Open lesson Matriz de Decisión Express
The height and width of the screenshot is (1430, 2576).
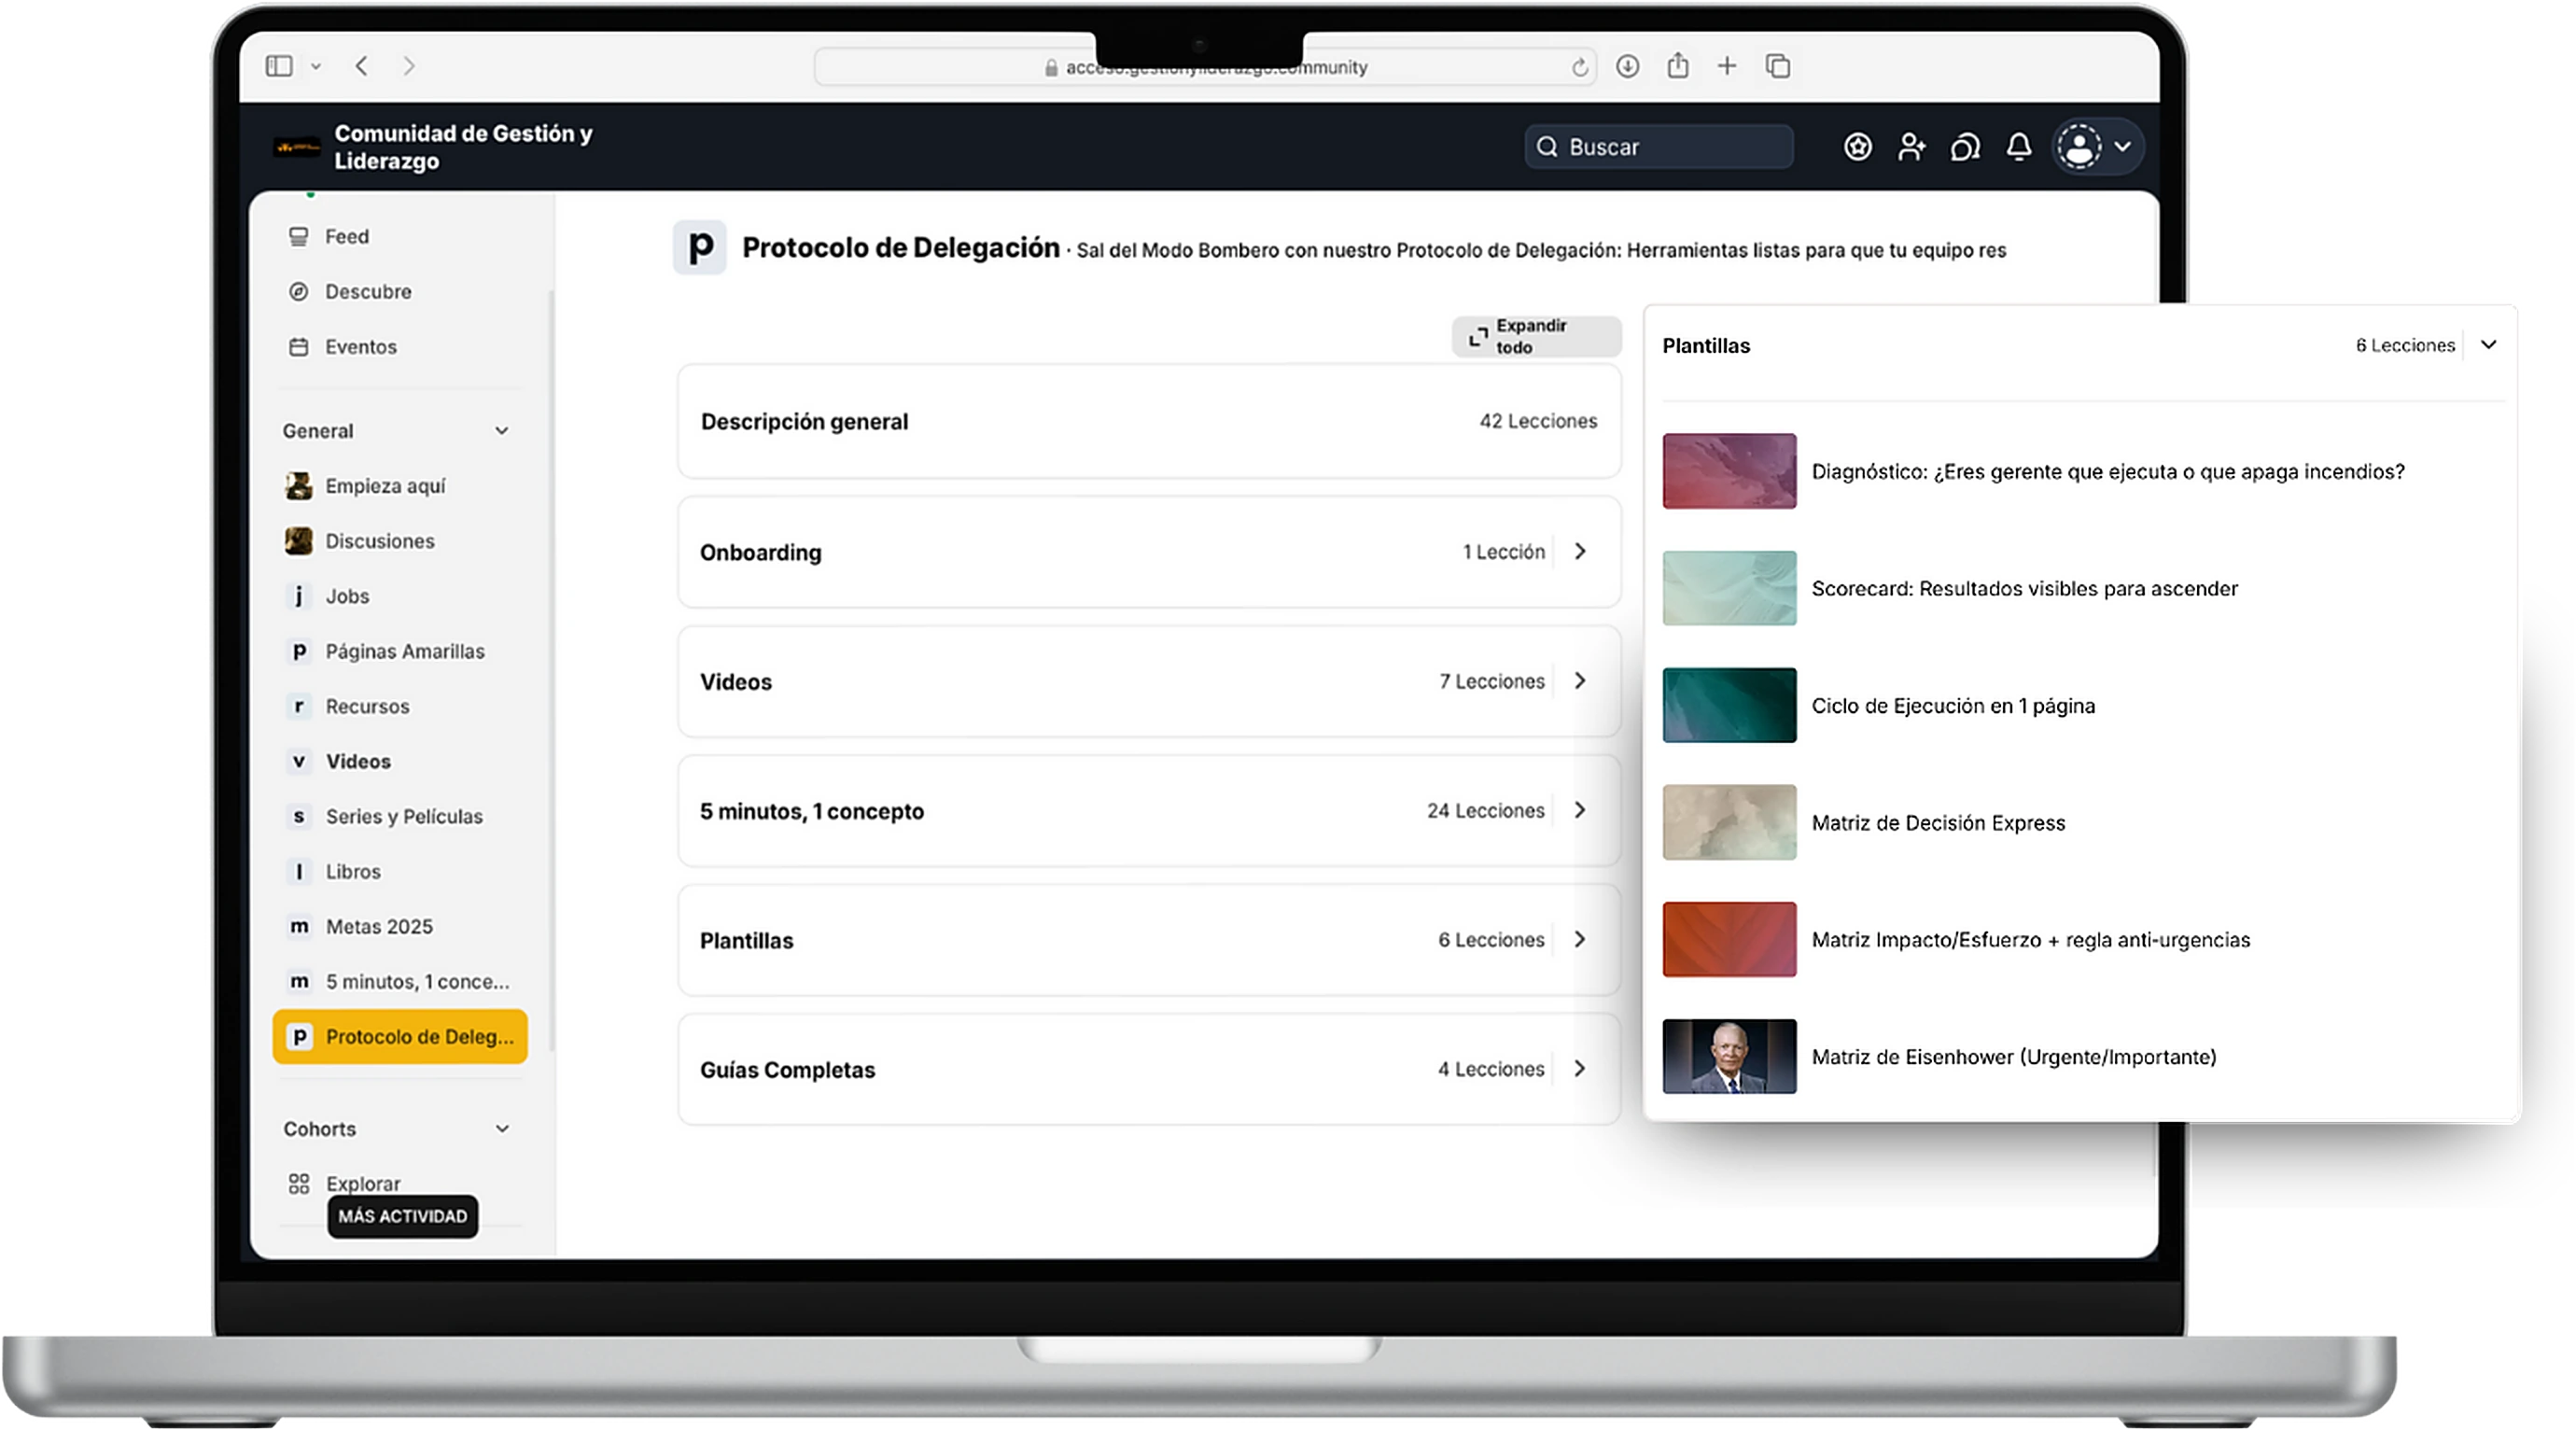coord(1938,822)
